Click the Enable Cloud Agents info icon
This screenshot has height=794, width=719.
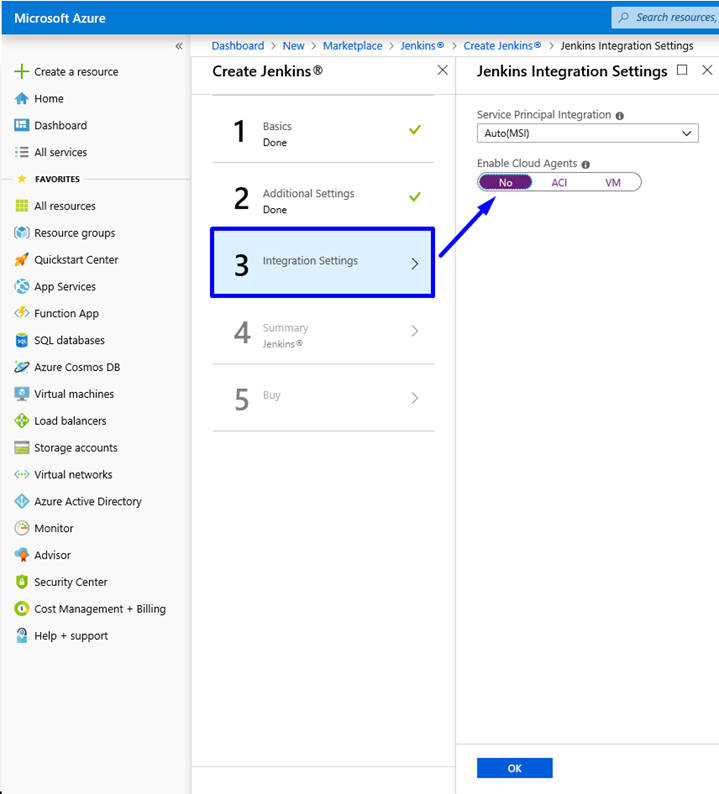pos(585,164)
